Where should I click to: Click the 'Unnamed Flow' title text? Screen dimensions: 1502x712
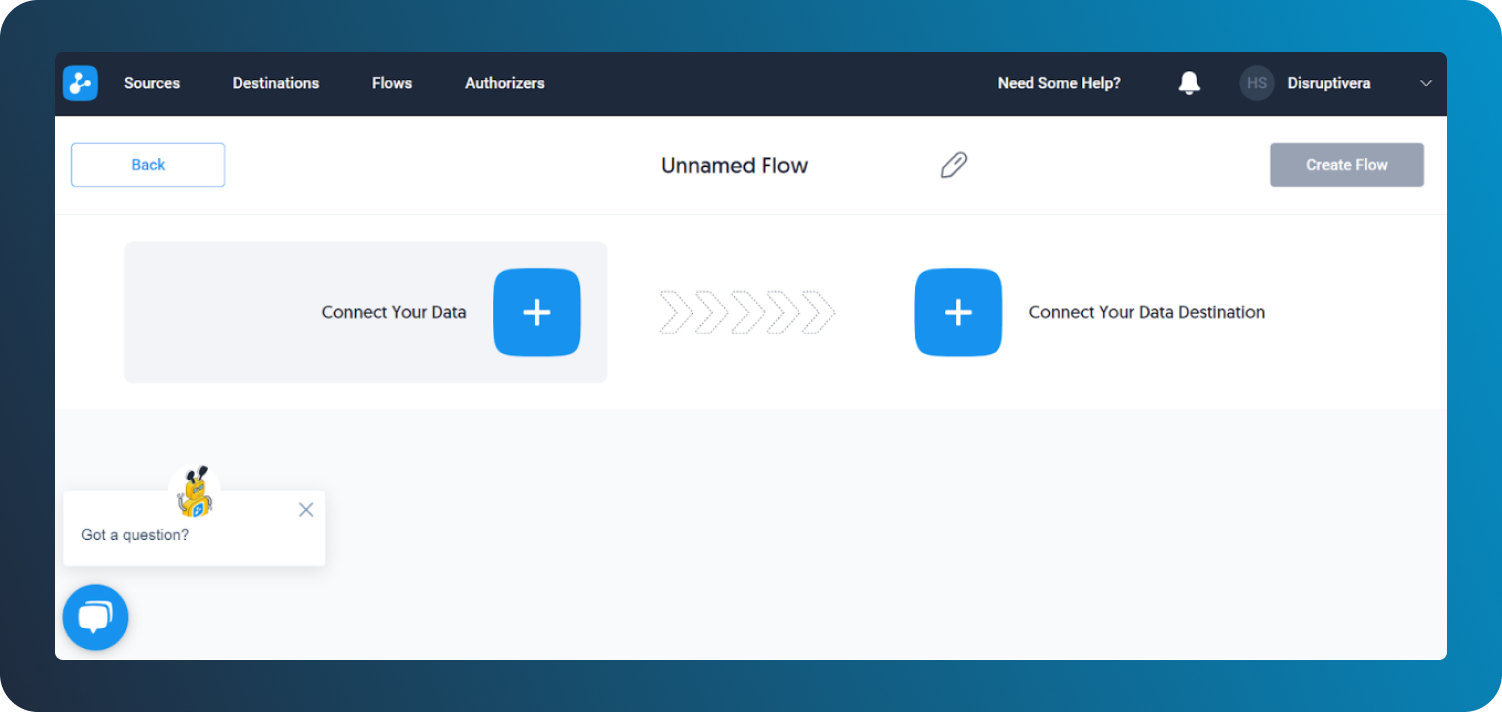[734, 165]
